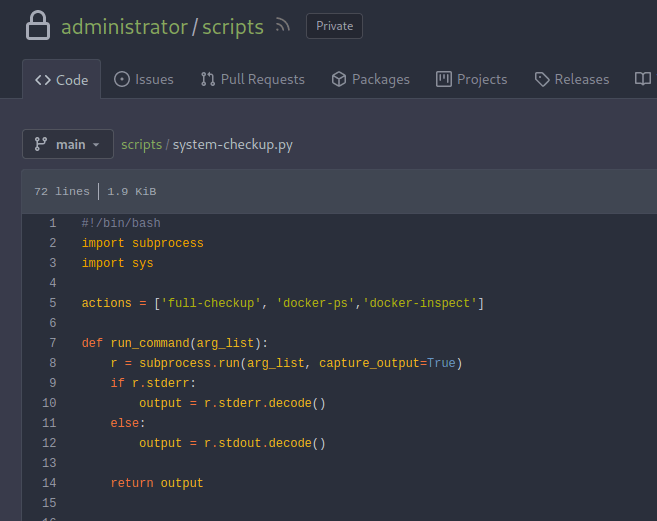Image resolution: width=657 pixels, height=521 pixels.
Task: Click the '1.9 KiB' file size
Action: [132, 192]
